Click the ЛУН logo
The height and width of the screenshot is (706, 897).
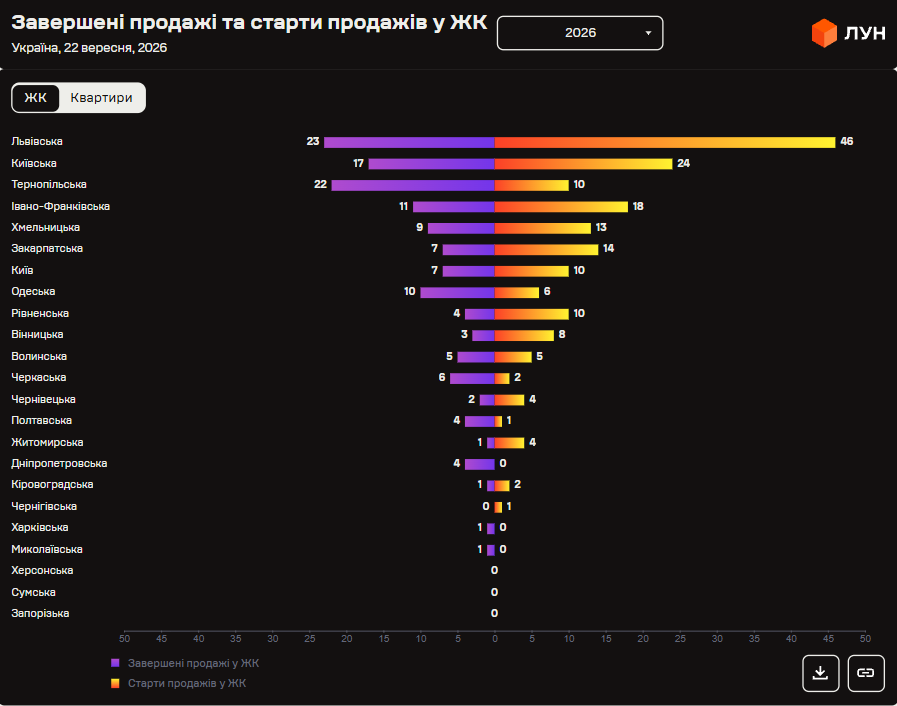tap(848, 33)
